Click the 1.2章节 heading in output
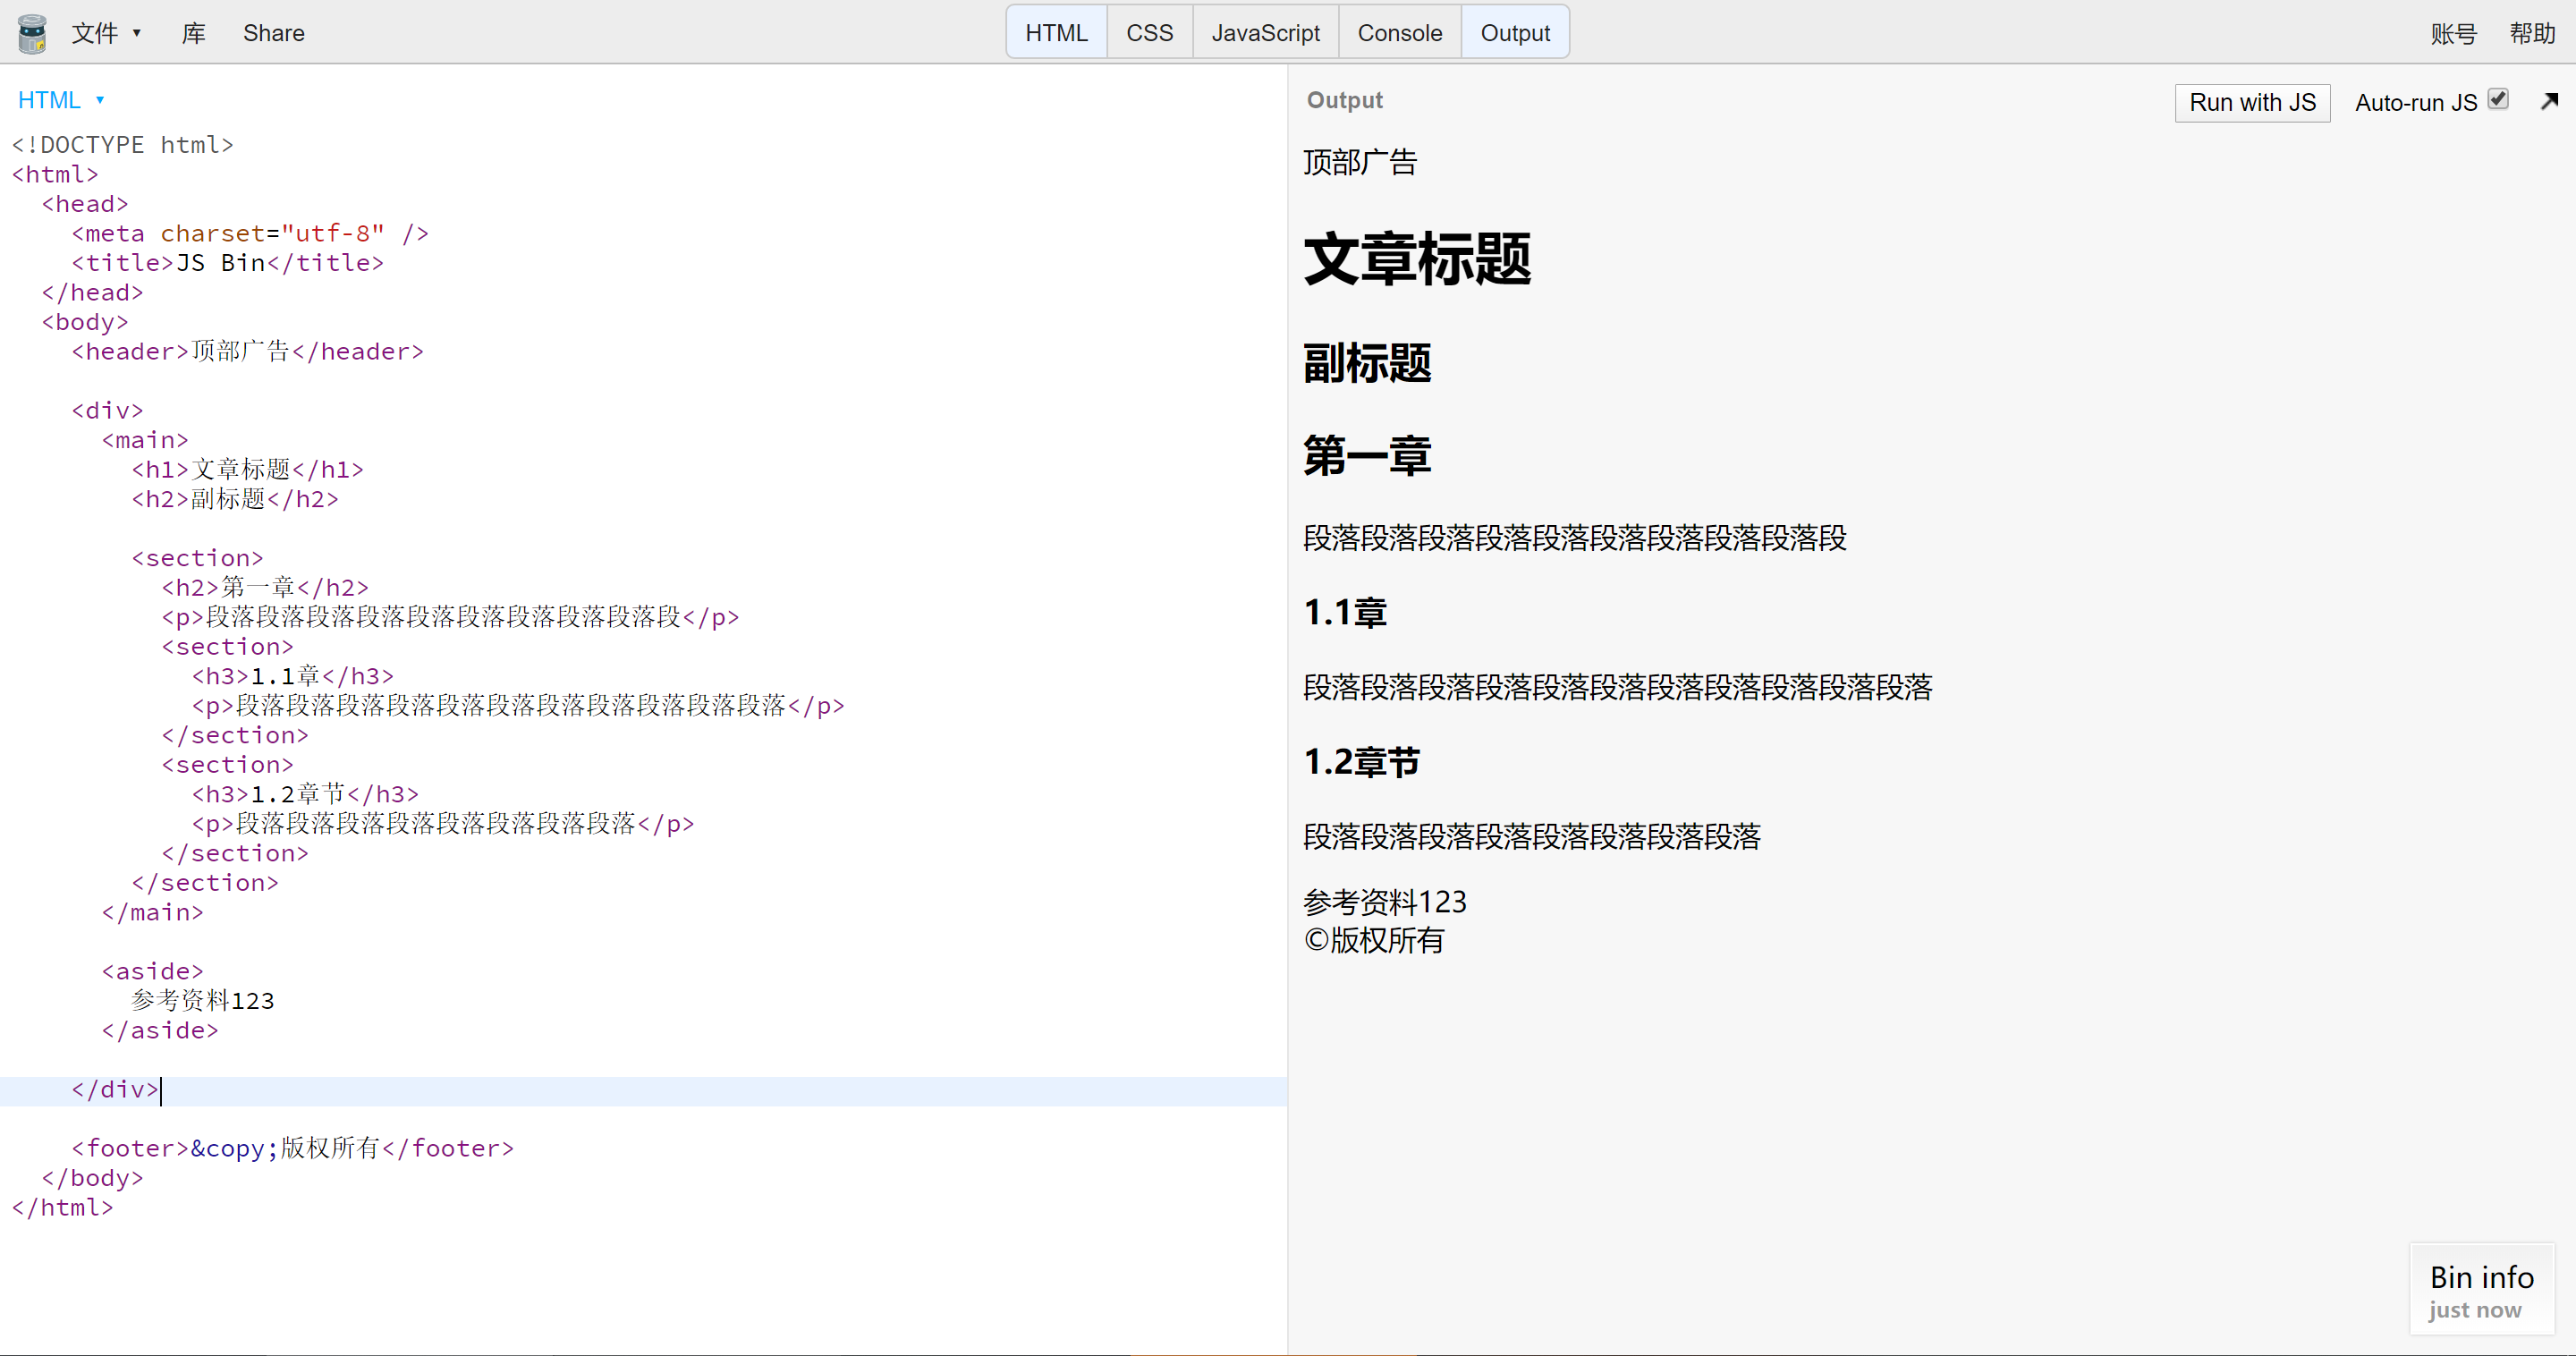Viewport: 2576px width, 1356px height. tap(1361, 762)
